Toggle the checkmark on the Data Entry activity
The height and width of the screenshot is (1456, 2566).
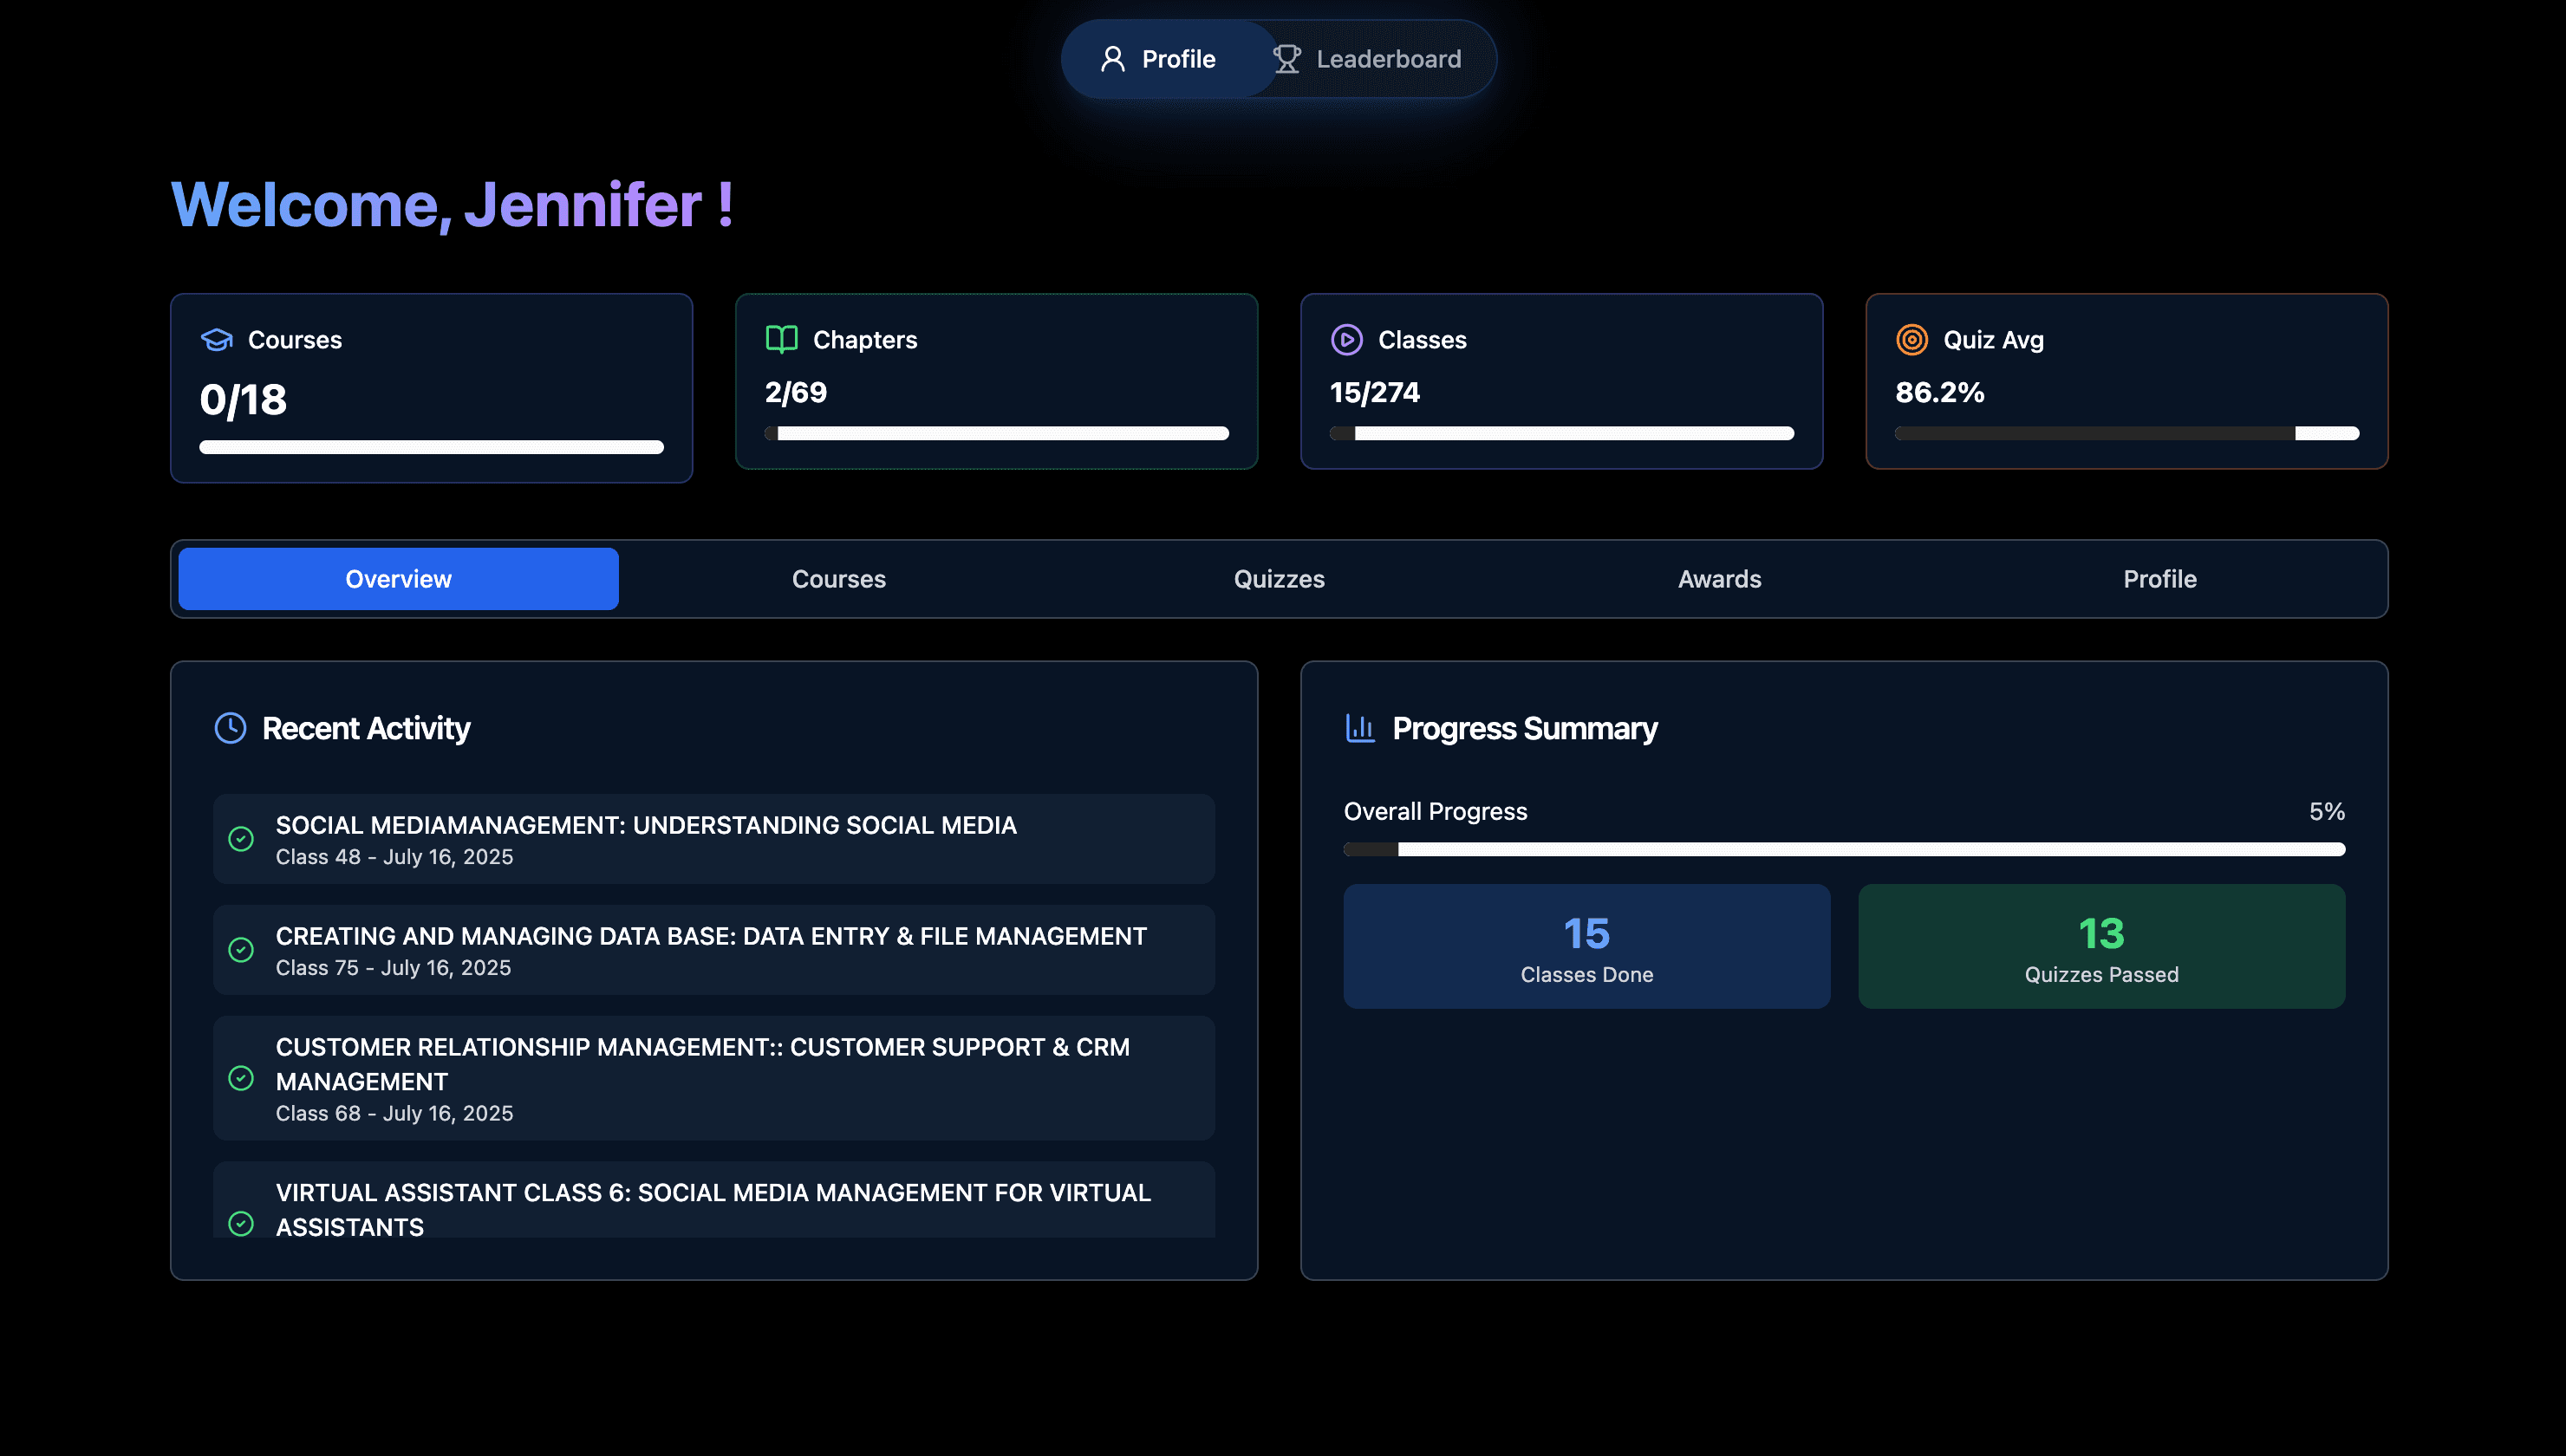point(241,950)
